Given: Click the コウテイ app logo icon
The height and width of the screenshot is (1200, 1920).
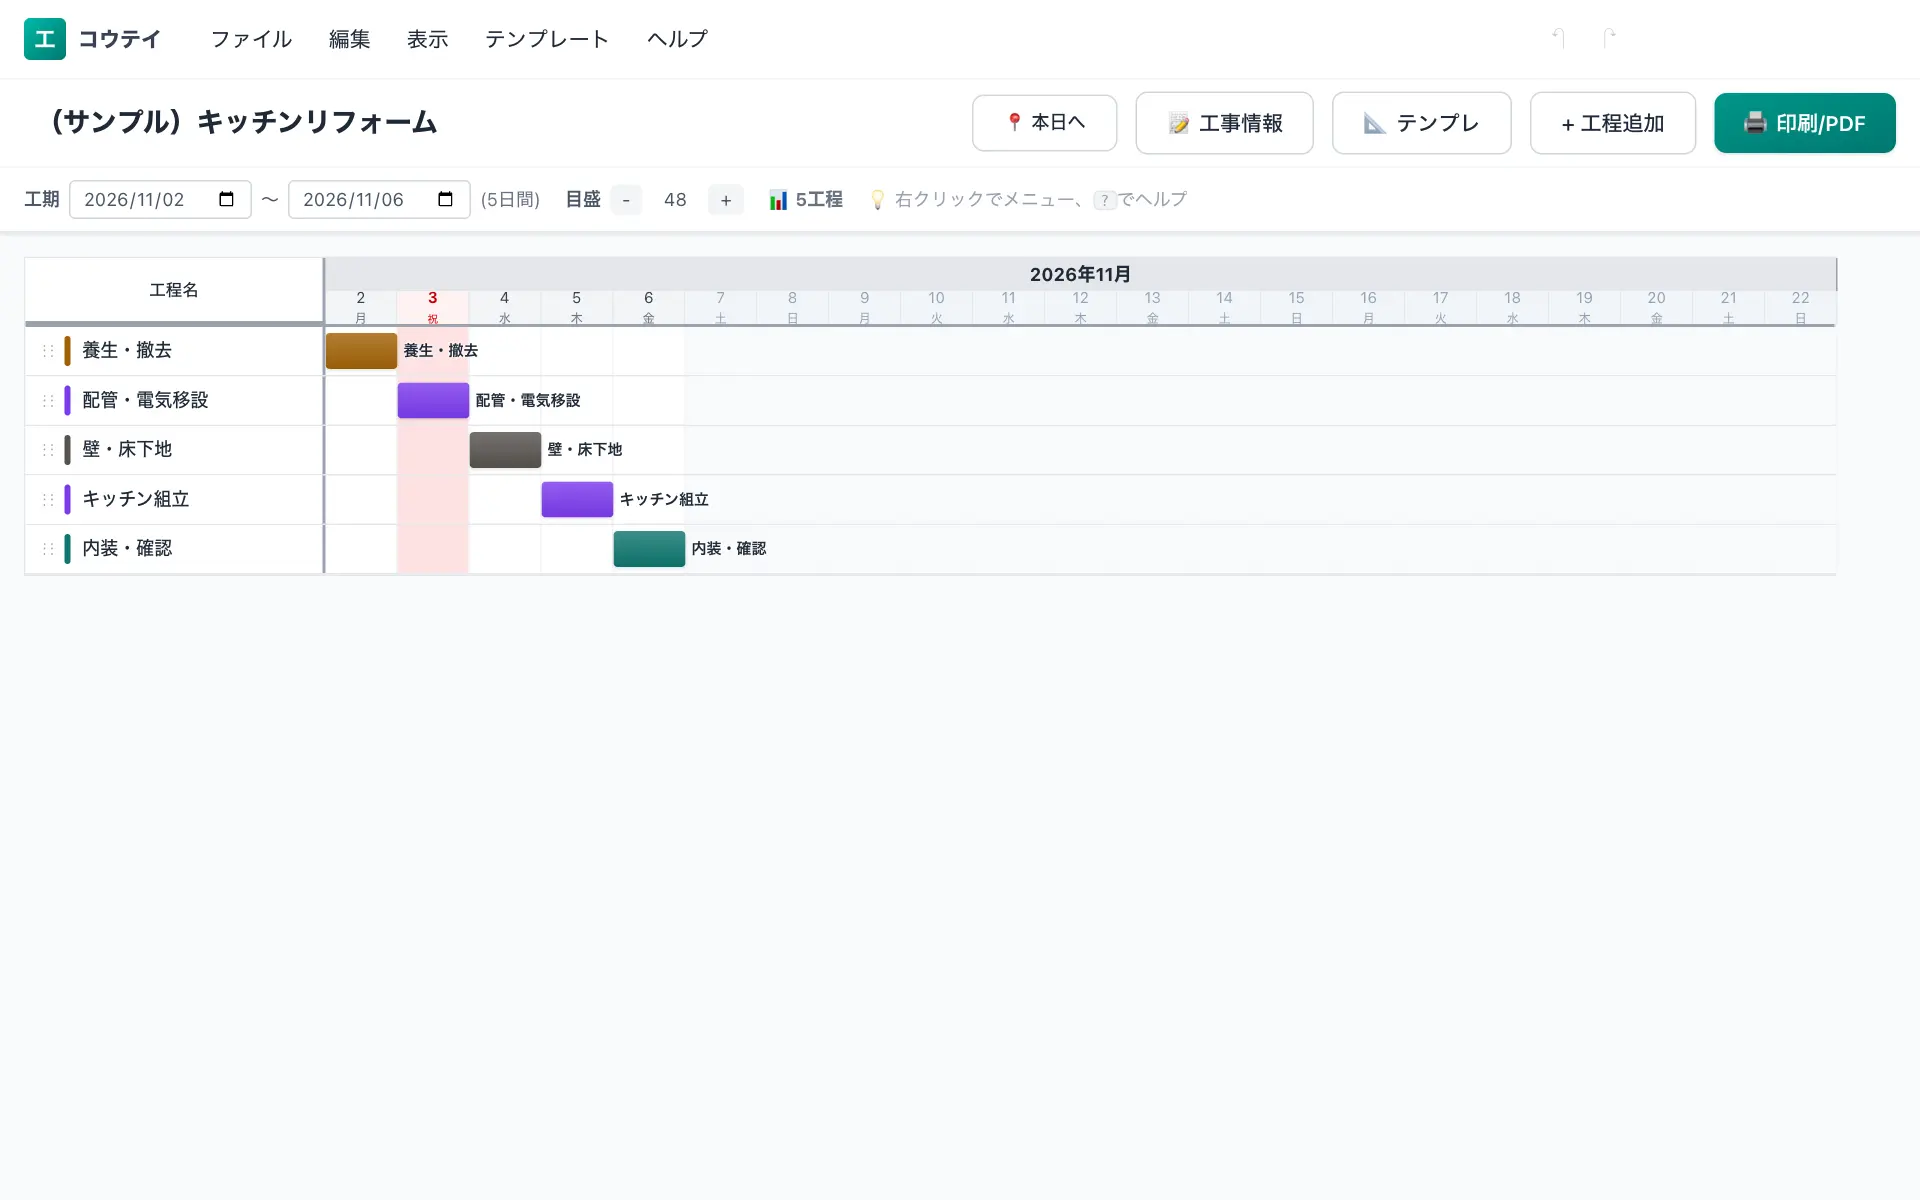Looking at the screenshot, I should tap(45, 39).
